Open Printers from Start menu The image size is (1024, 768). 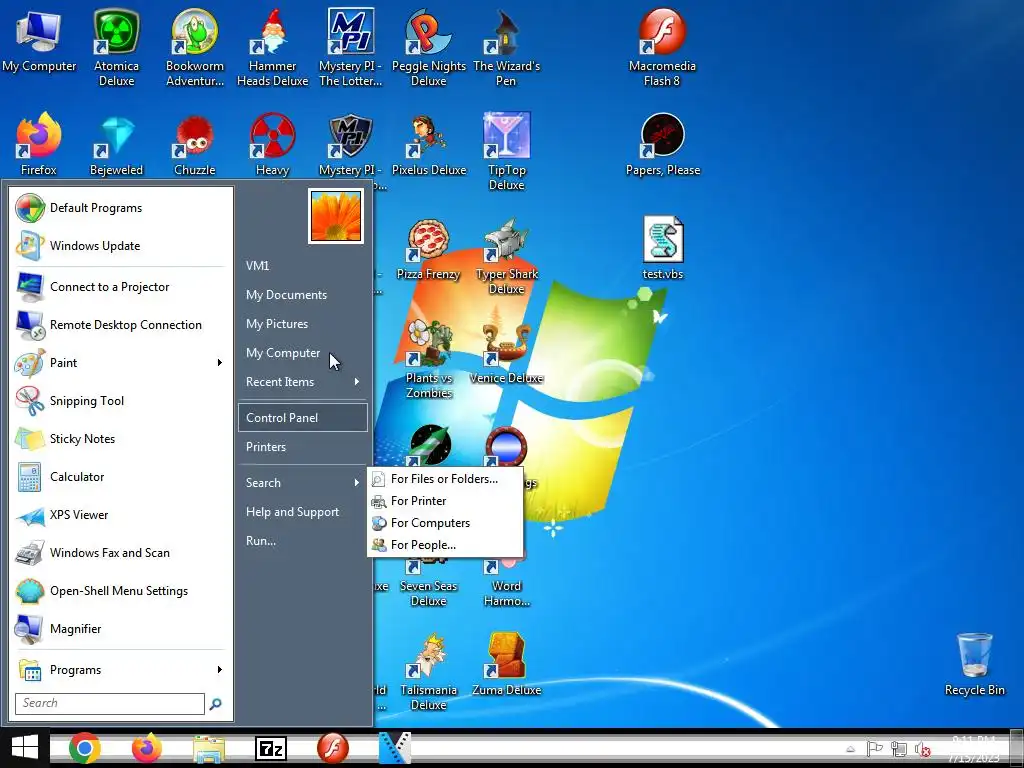[303, 447]
